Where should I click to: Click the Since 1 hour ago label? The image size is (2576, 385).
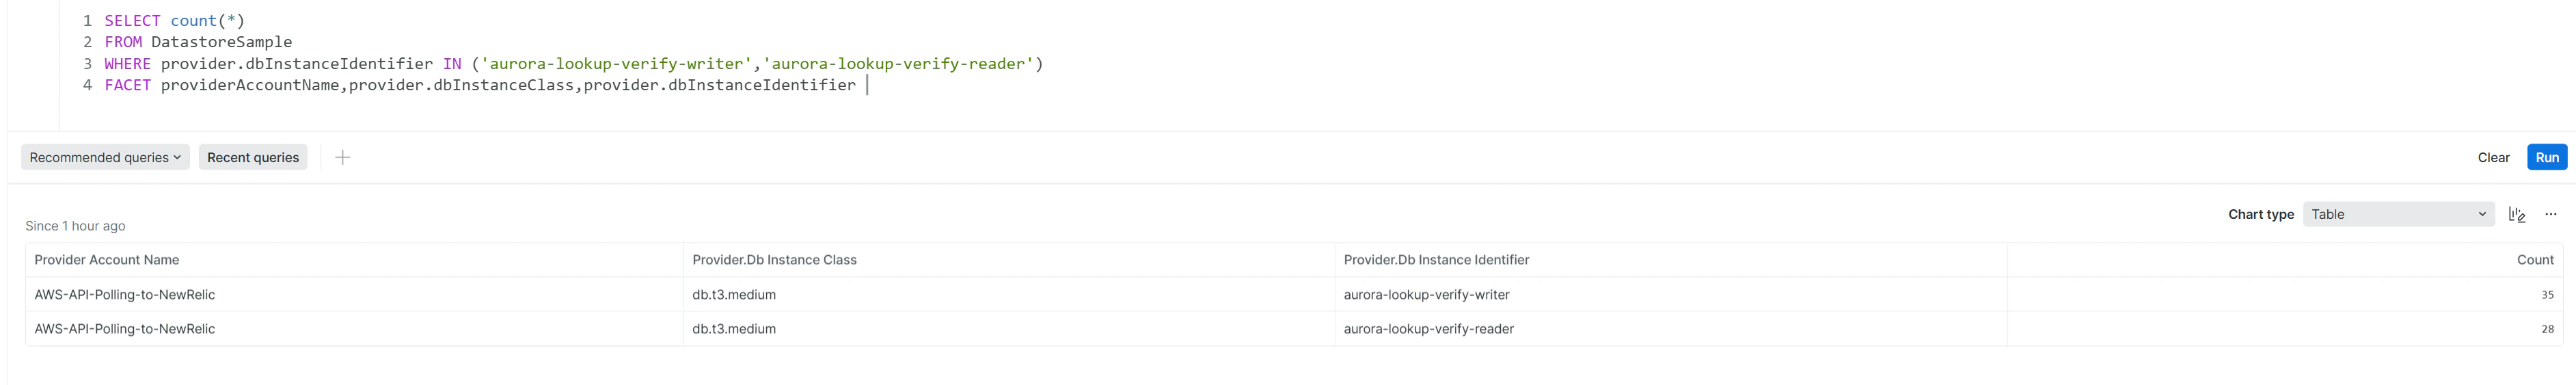point(75,226)
